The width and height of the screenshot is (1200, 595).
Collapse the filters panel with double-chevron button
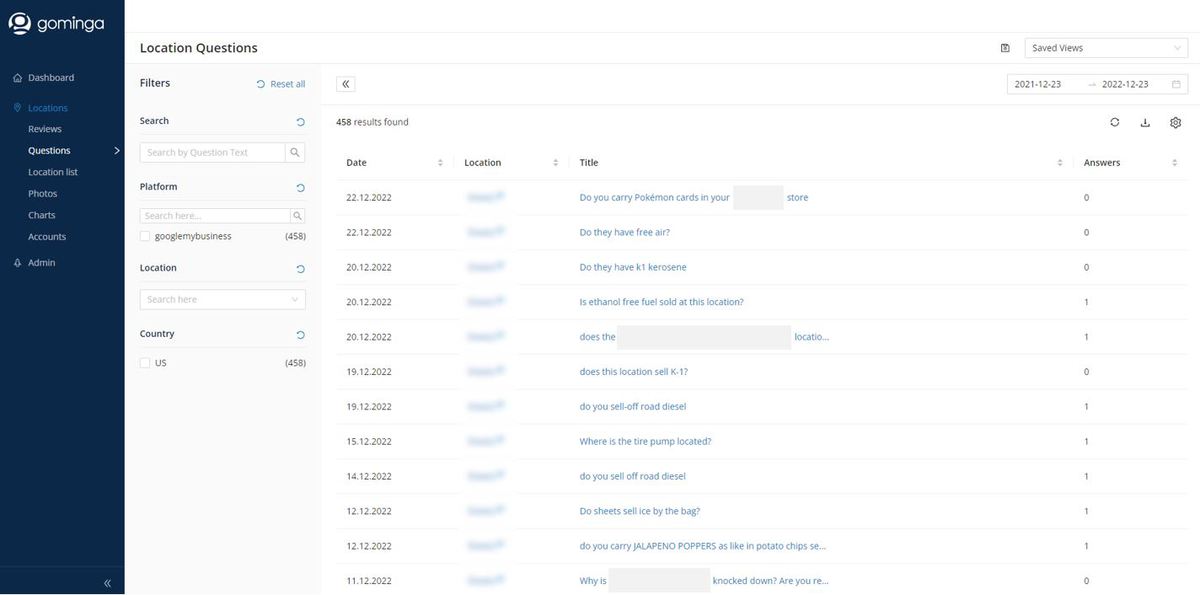[346, 85]
